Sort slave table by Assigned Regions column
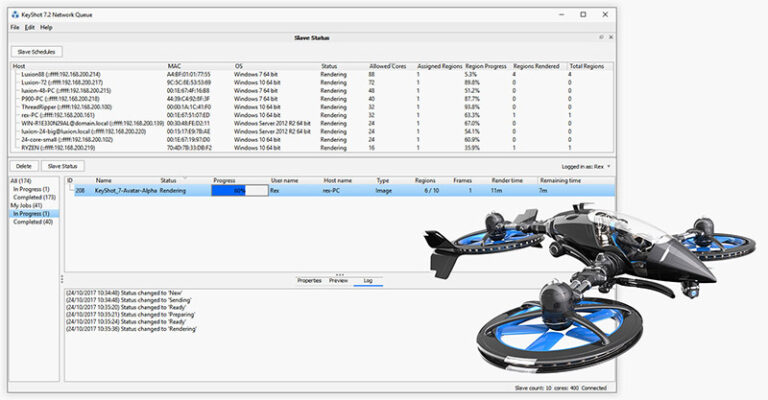This screenshot has height=400, width=768. pos(439,66)
